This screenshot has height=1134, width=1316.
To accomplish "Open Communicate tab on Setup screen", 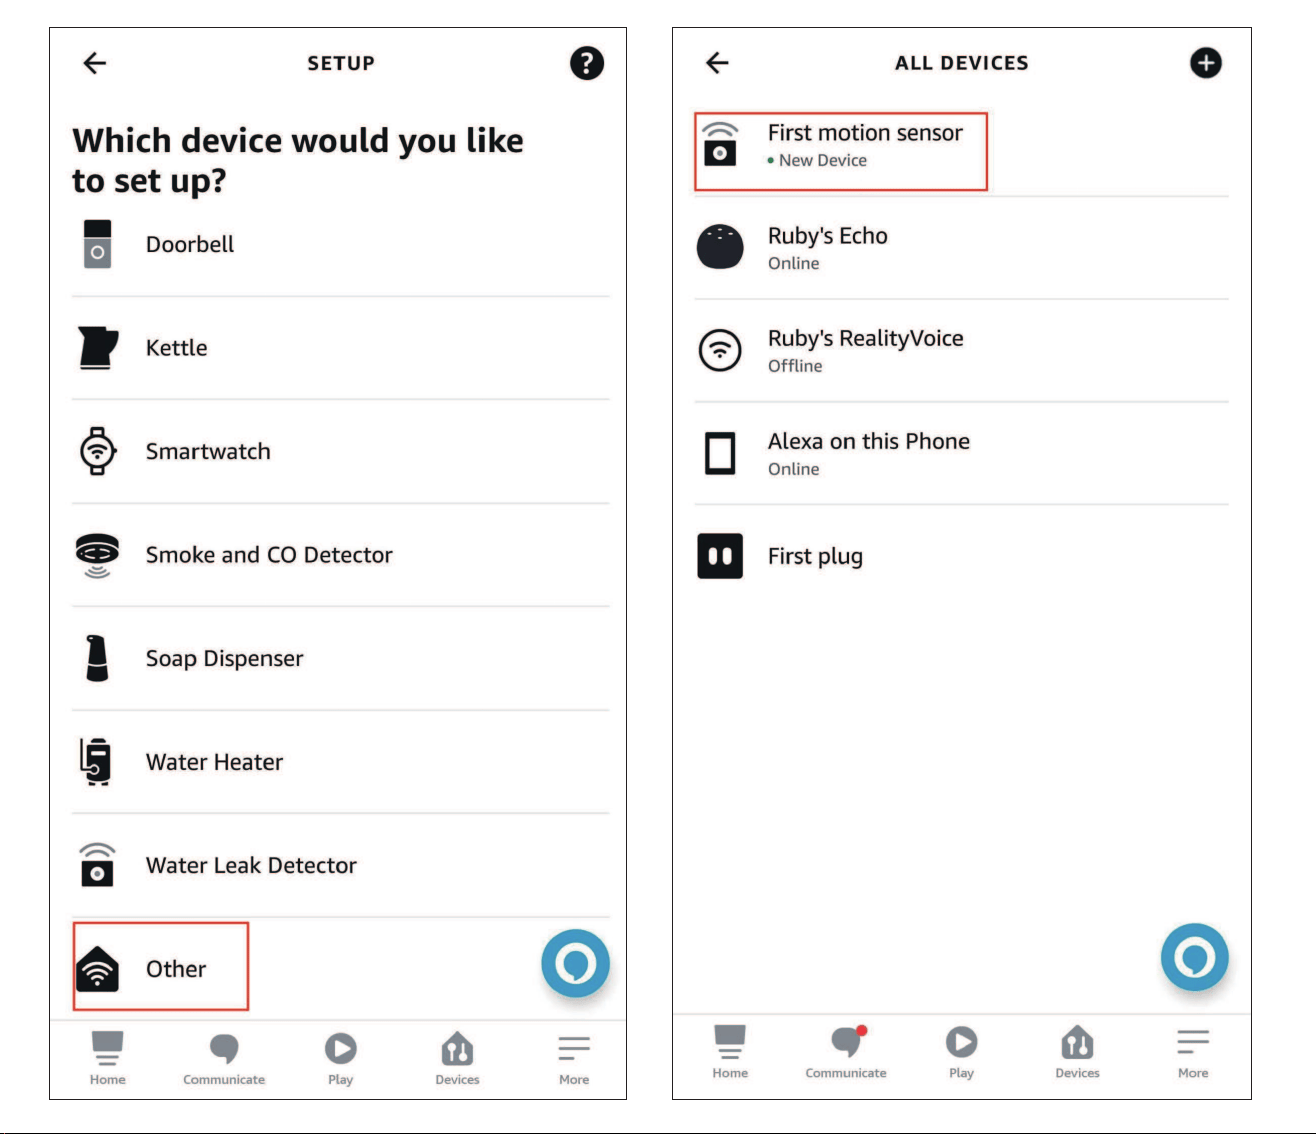I will pos(224,1058).
